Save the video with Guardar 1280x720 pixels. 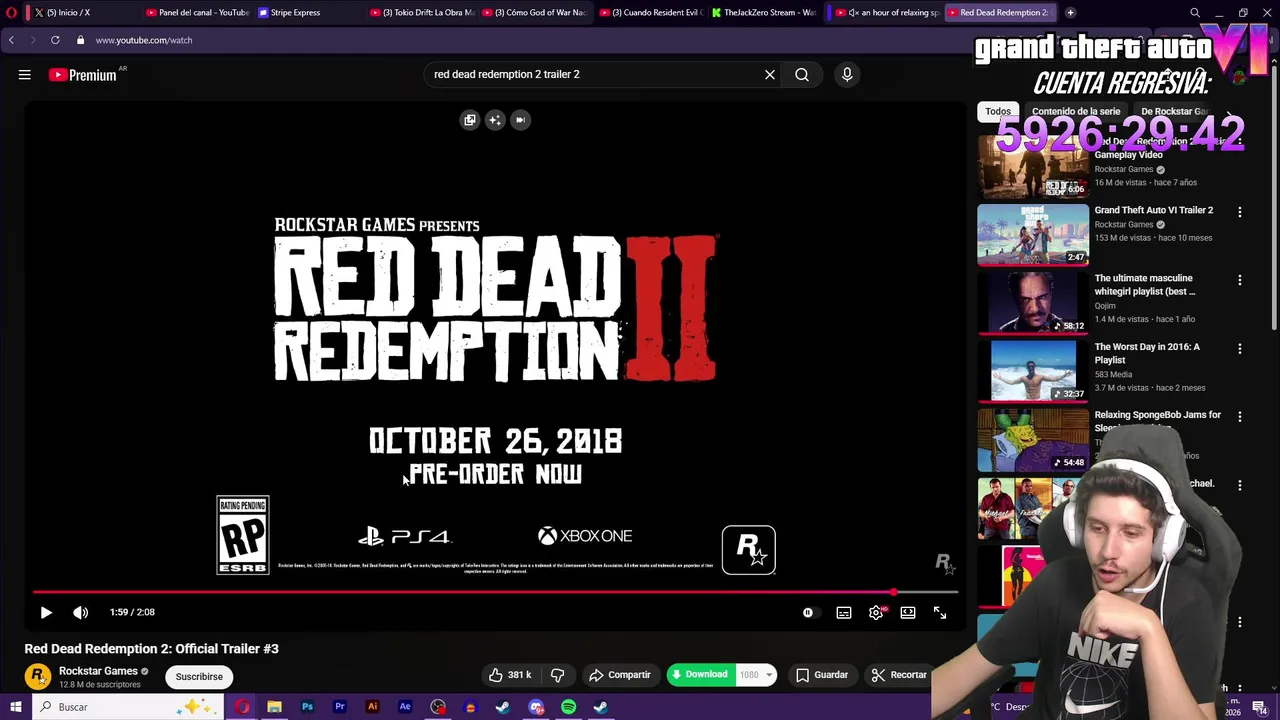point(822,675)
